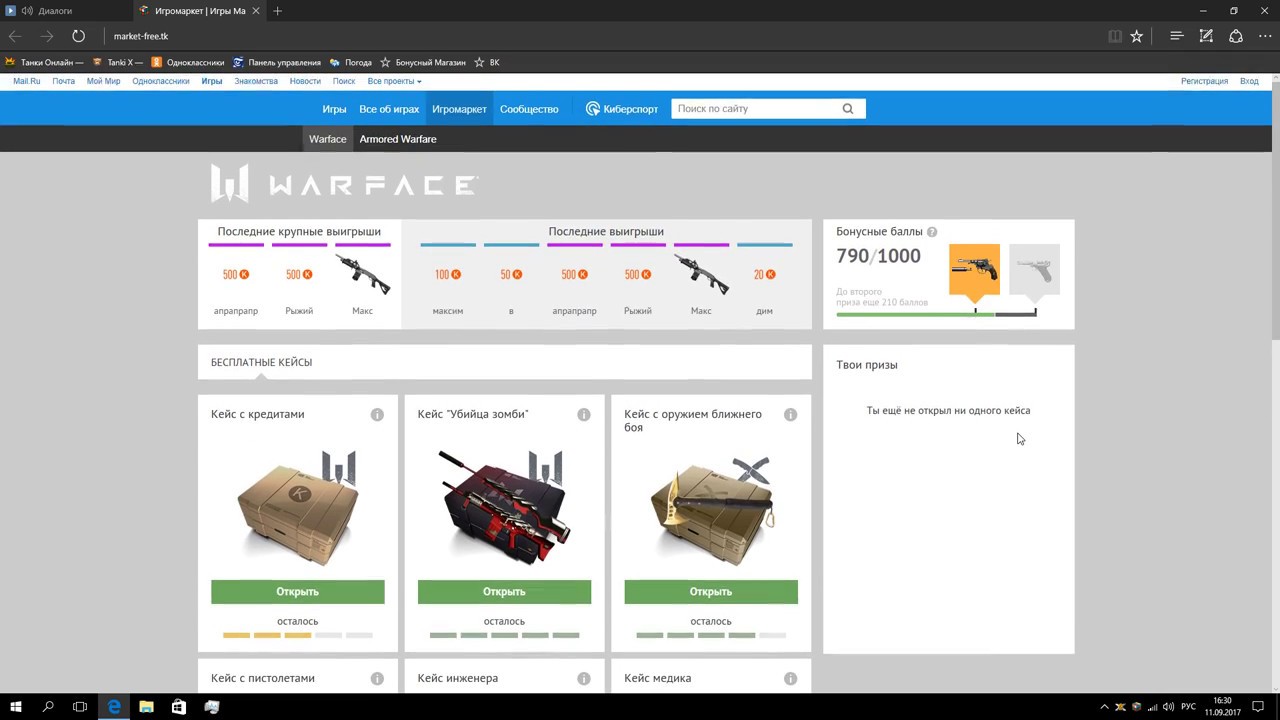1280x720 pixels.
Task: Show info for Кейс "Убийца зомби"
Action: [584, 415]
